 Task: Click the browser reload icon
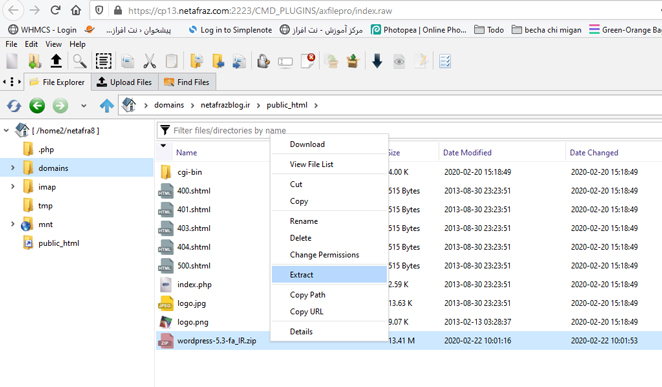point(55,10)
